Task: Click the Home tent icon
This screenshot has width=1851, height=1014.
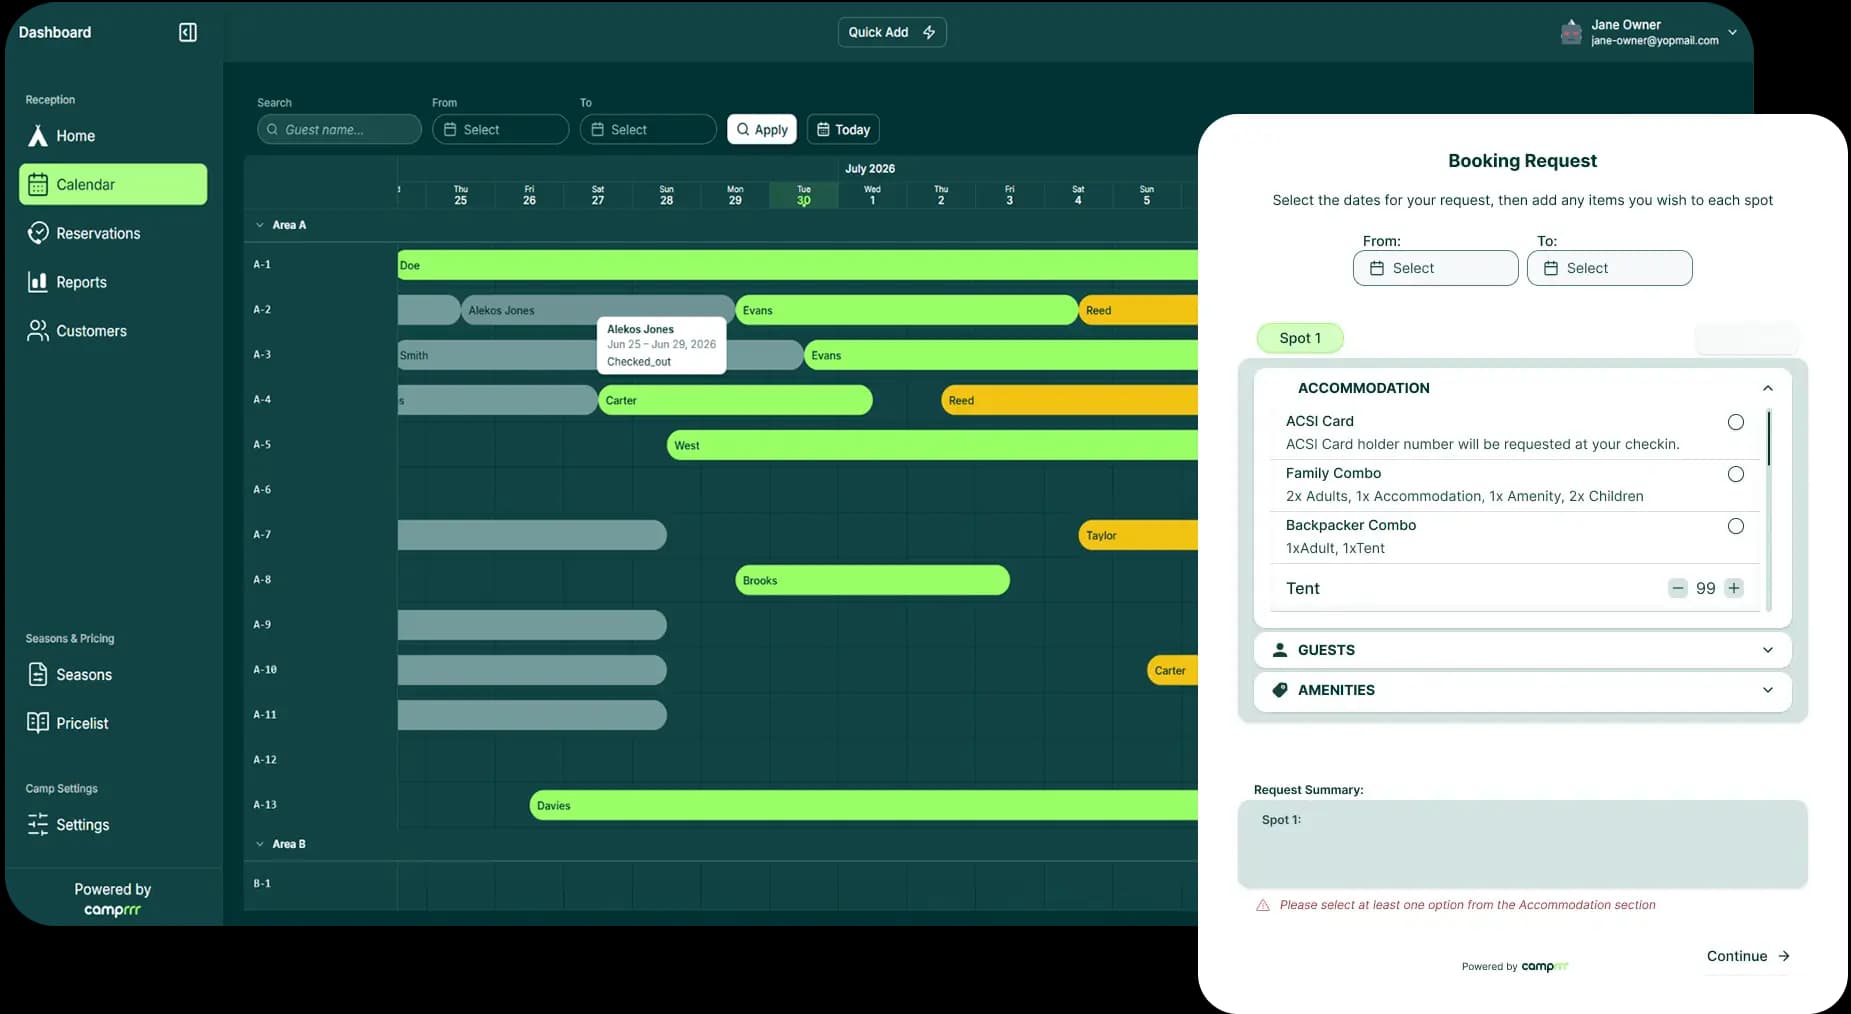Action: coord(38,136)
